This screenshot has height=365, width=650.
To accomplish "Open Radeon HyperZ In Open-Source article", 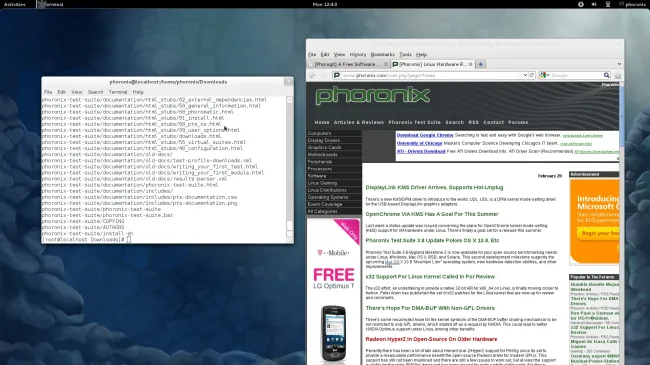I will click(431, 339).
